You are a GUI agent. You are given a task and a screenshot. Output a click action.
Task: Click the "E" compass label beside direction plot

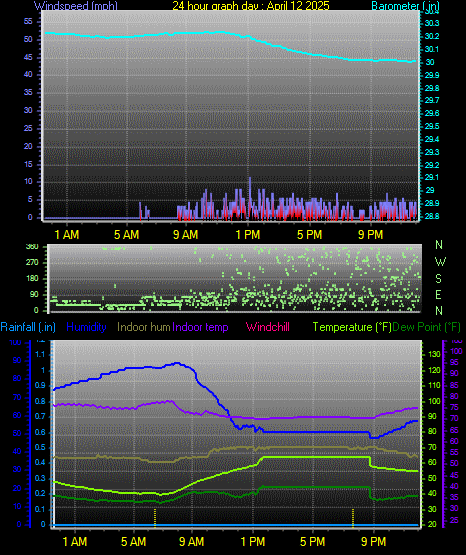[438, 294]
